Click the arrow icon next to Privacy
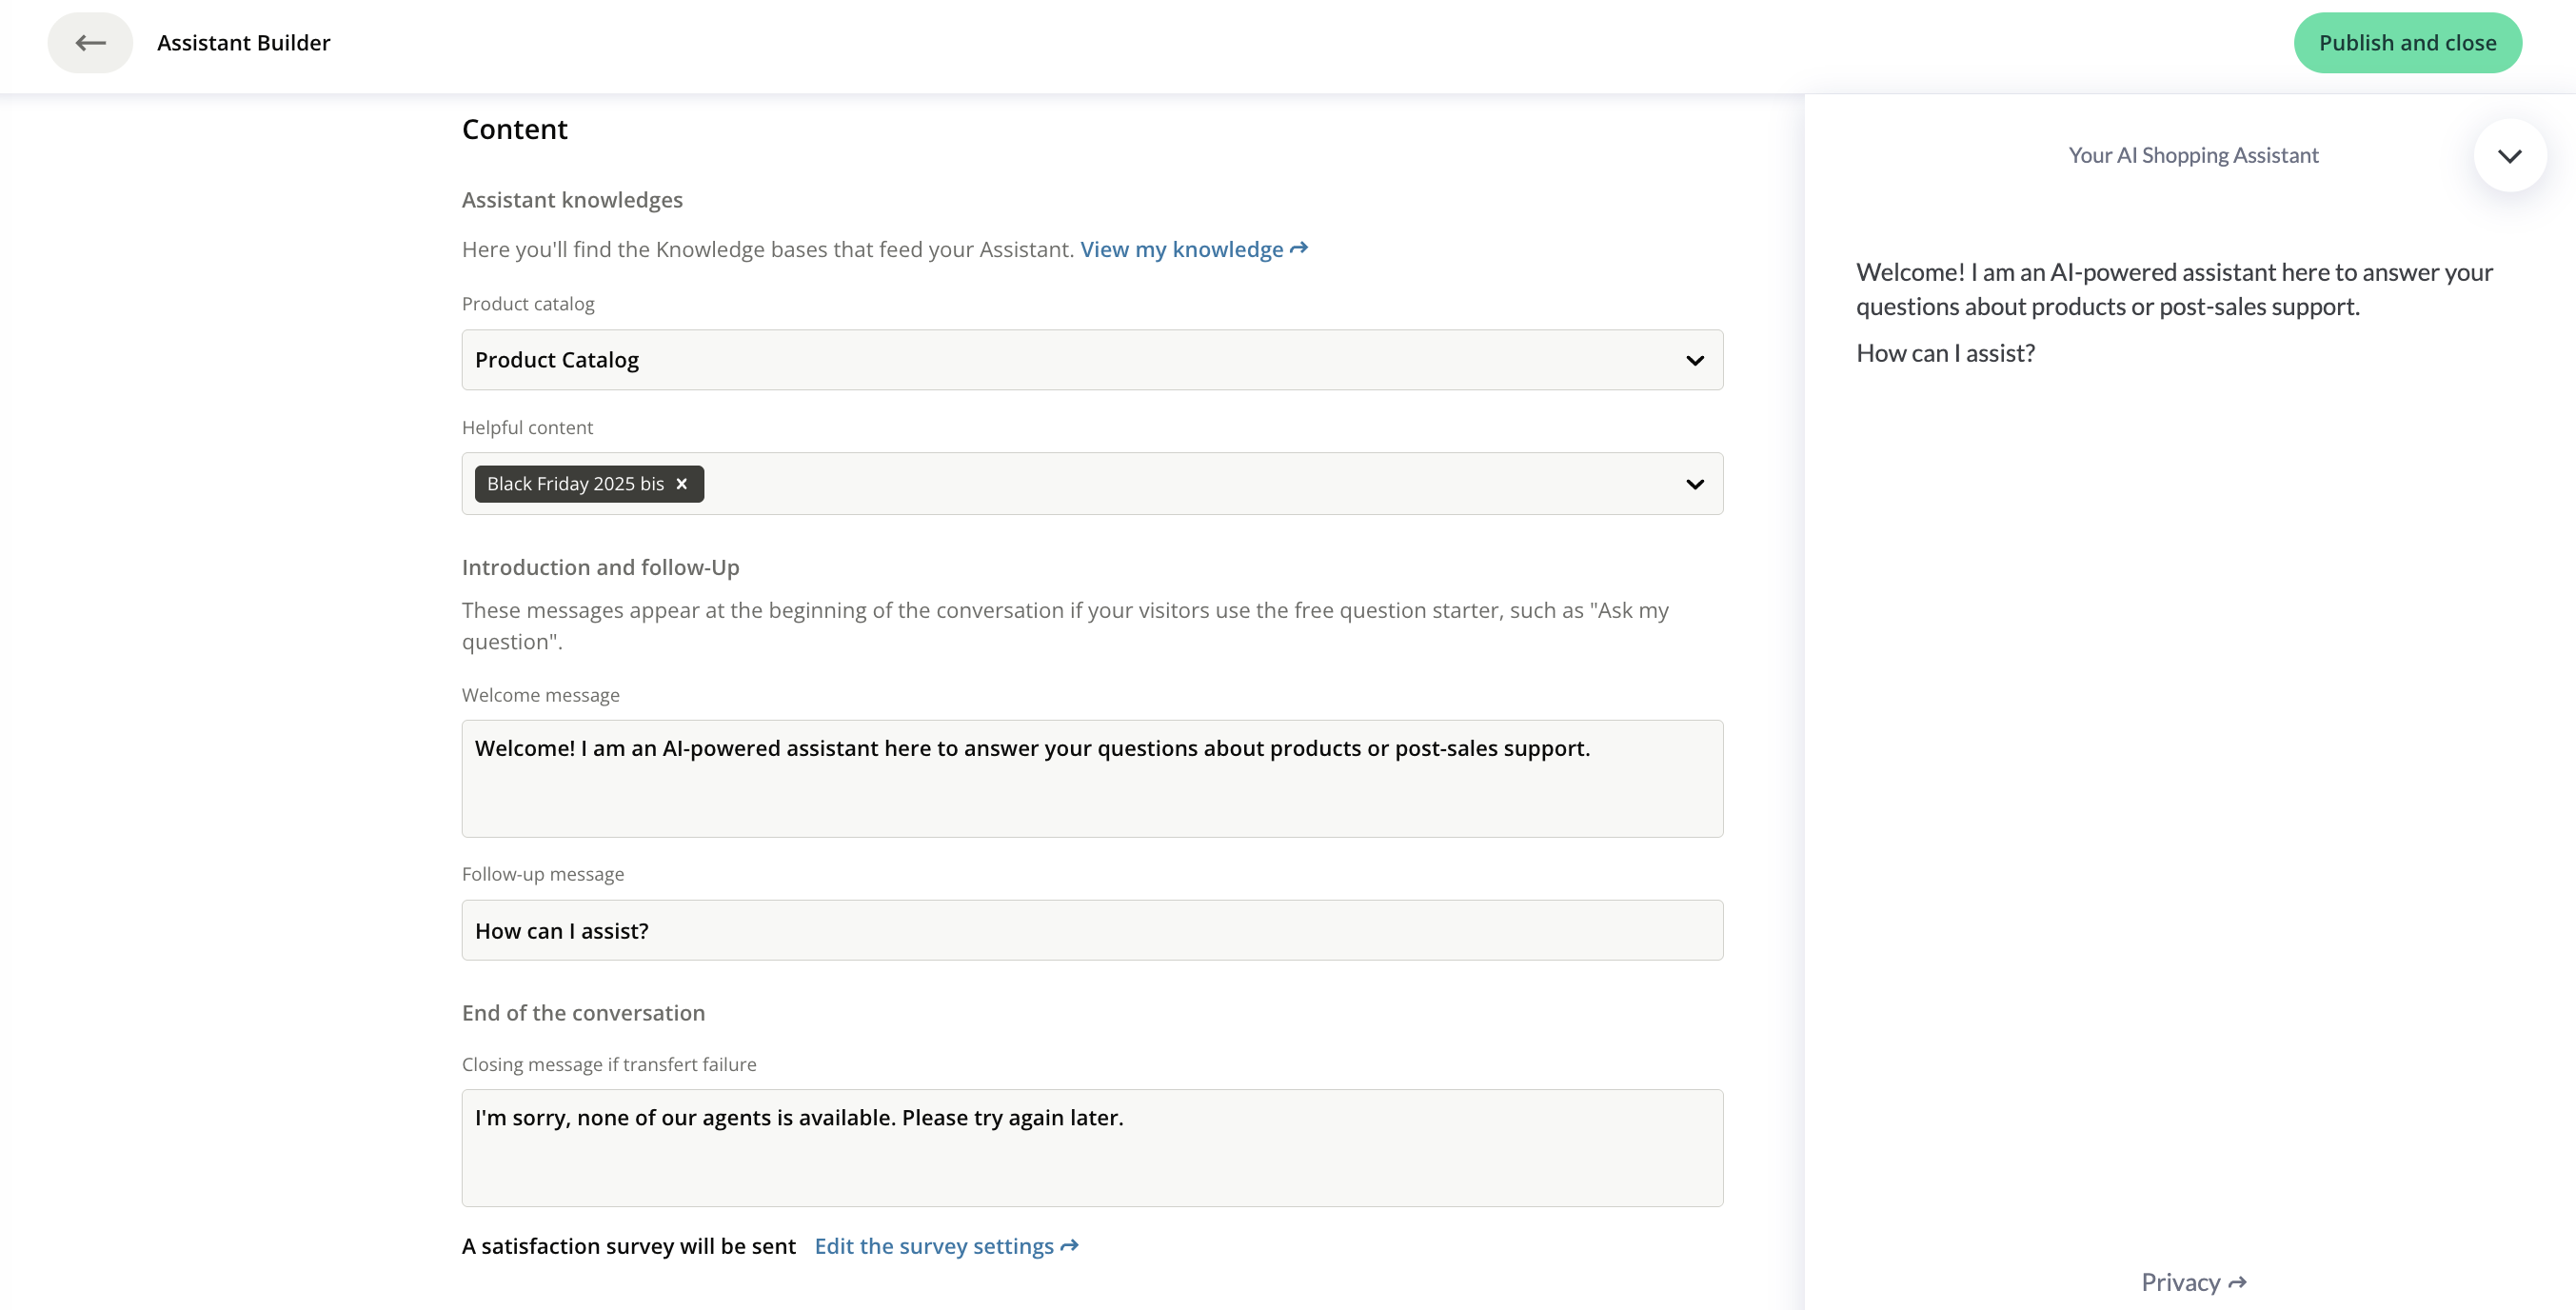Image resolution: width=2576 pixels, height=1310 pixels. point(2238,1283)
